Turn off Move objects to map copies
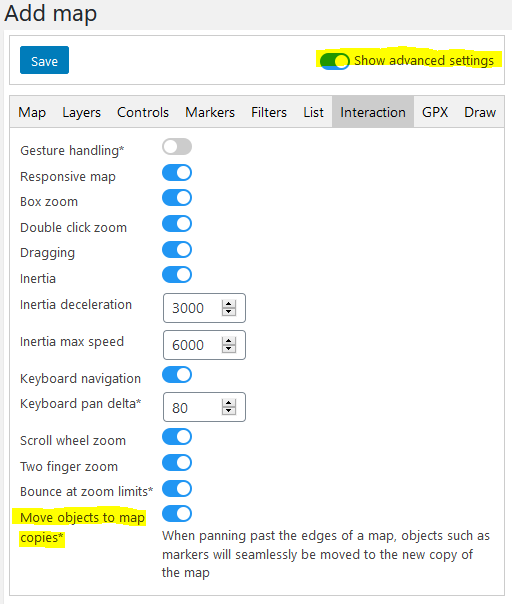This screenshot has height=604, width=512. point(177,513)
